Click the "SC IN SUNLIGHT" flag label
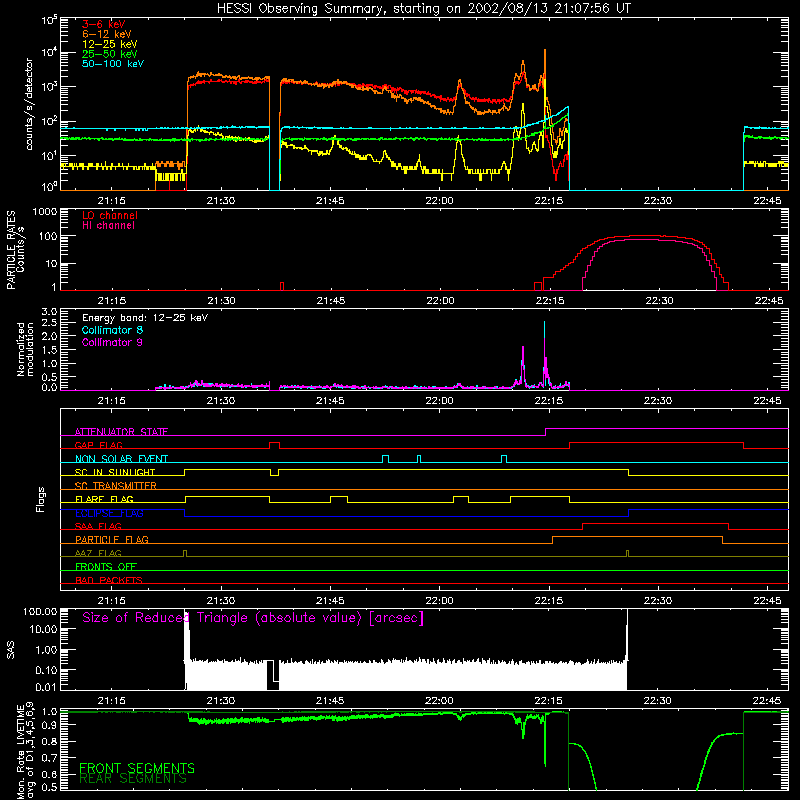Screen dimensions: 800x800 pos(115,472)
